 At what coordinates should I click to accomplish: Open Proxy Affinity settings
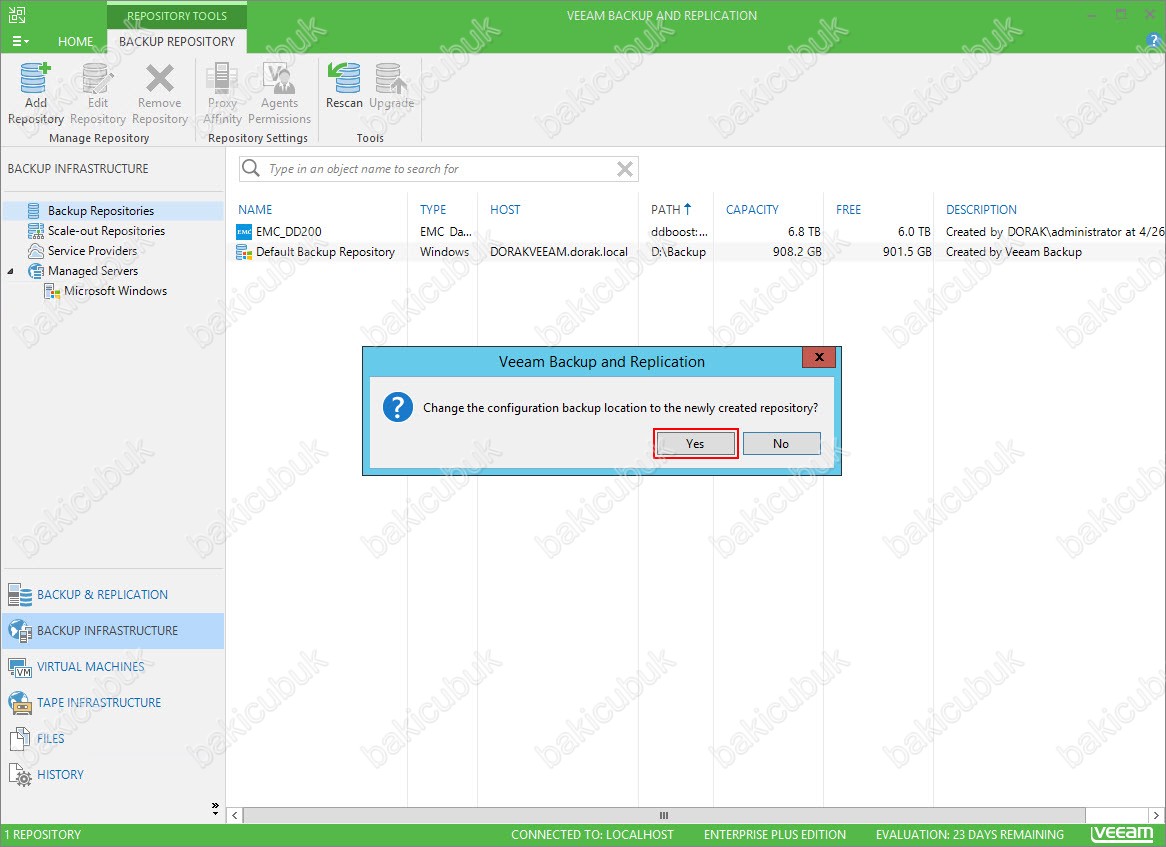[x=222, y=94]
